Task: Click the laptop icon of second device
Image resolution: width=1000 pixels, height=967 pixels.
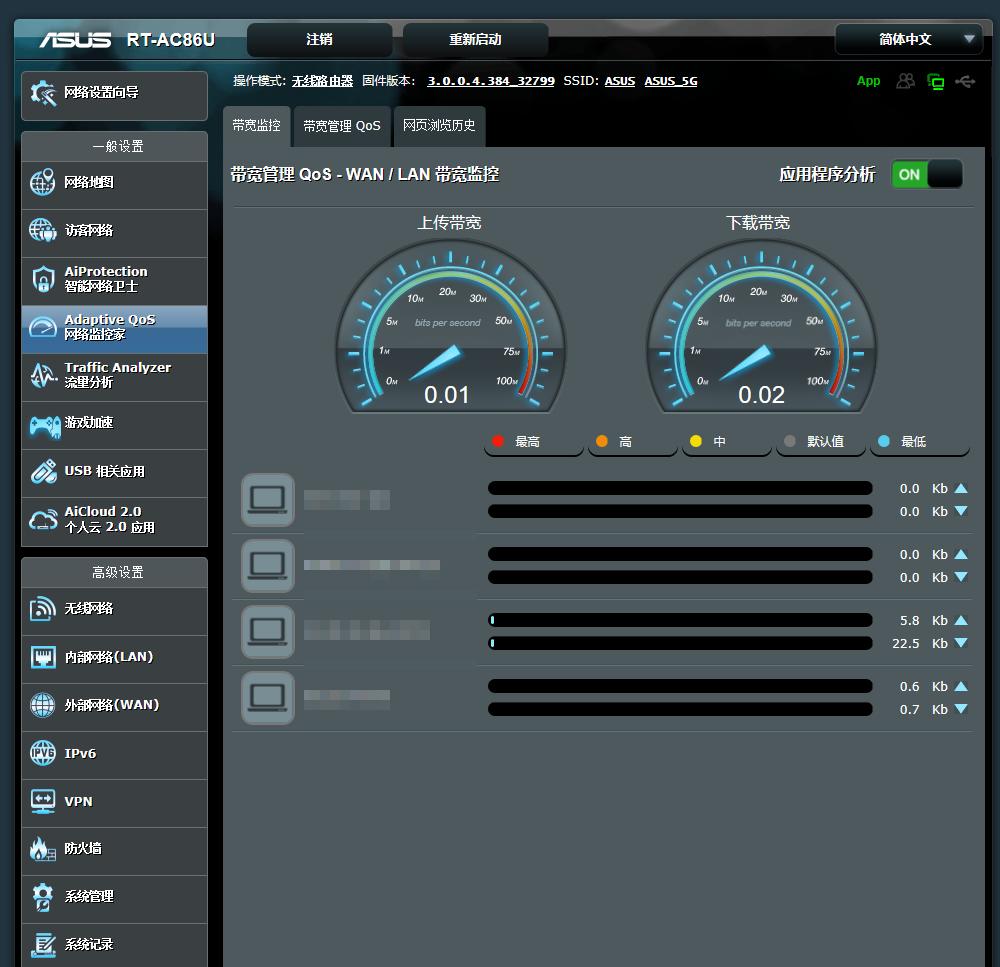Action: coord(268,565)
